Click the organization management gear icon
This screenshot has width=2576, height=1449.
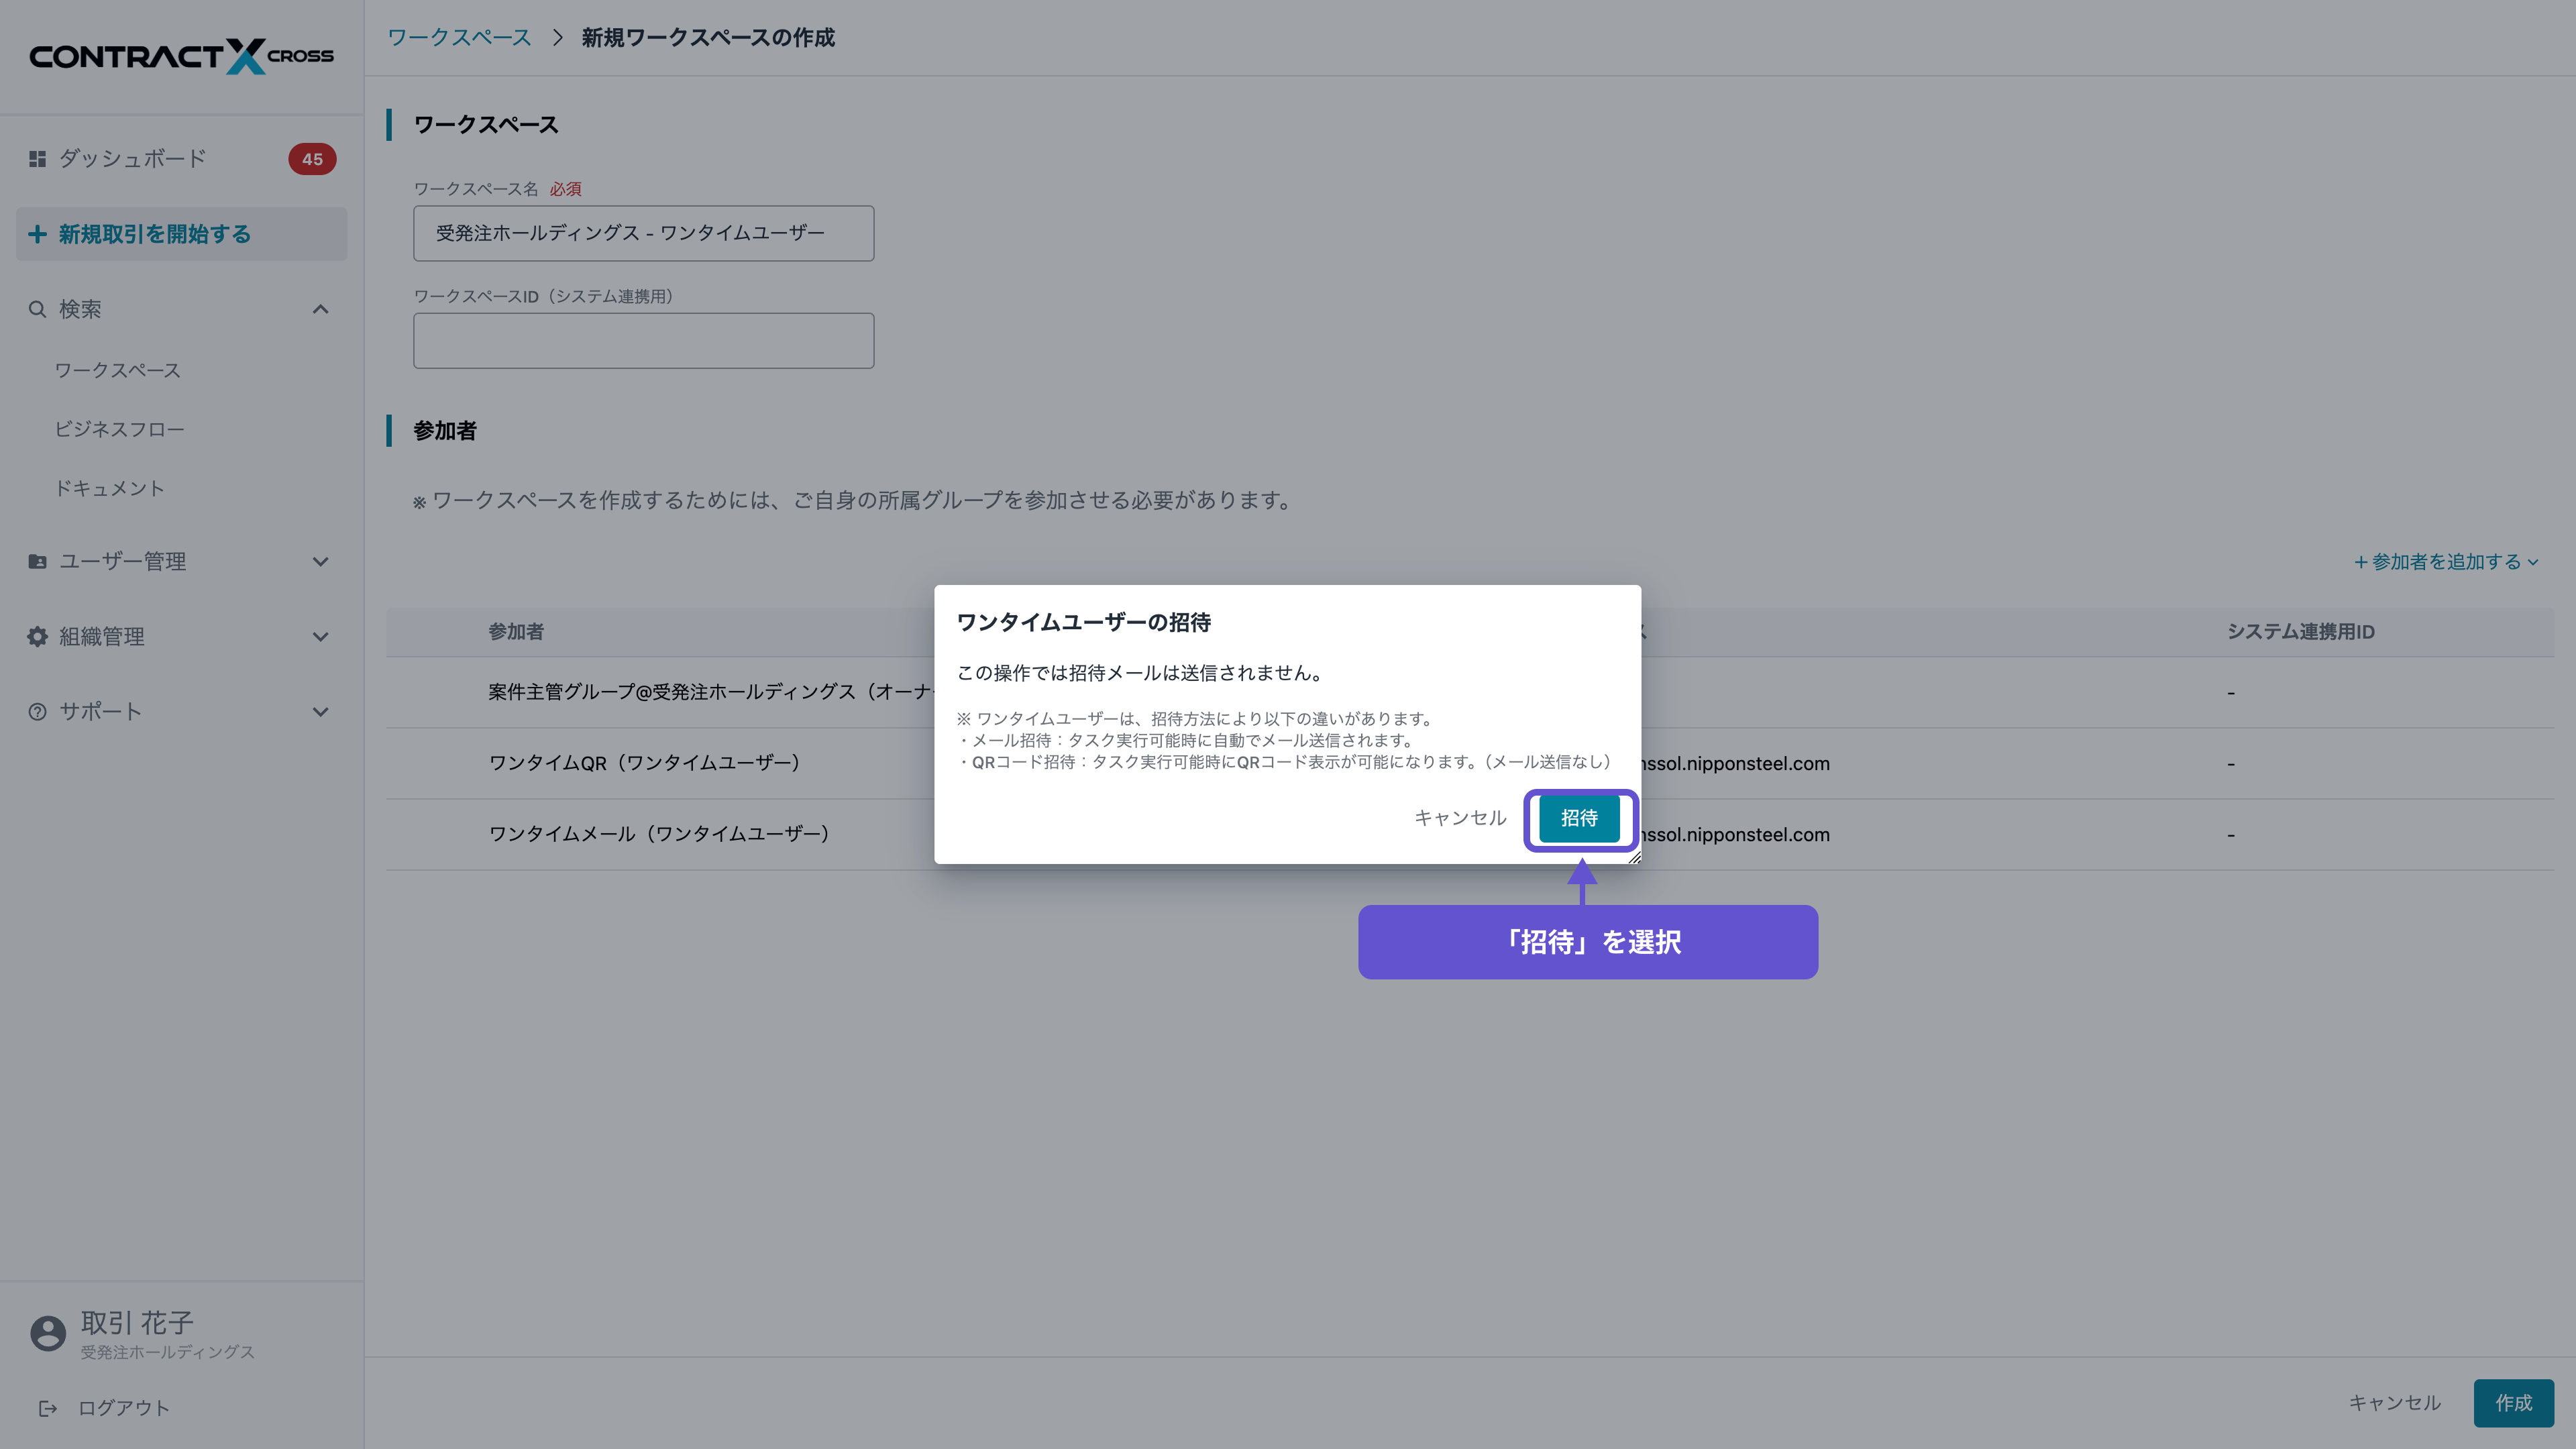(37, 637)
